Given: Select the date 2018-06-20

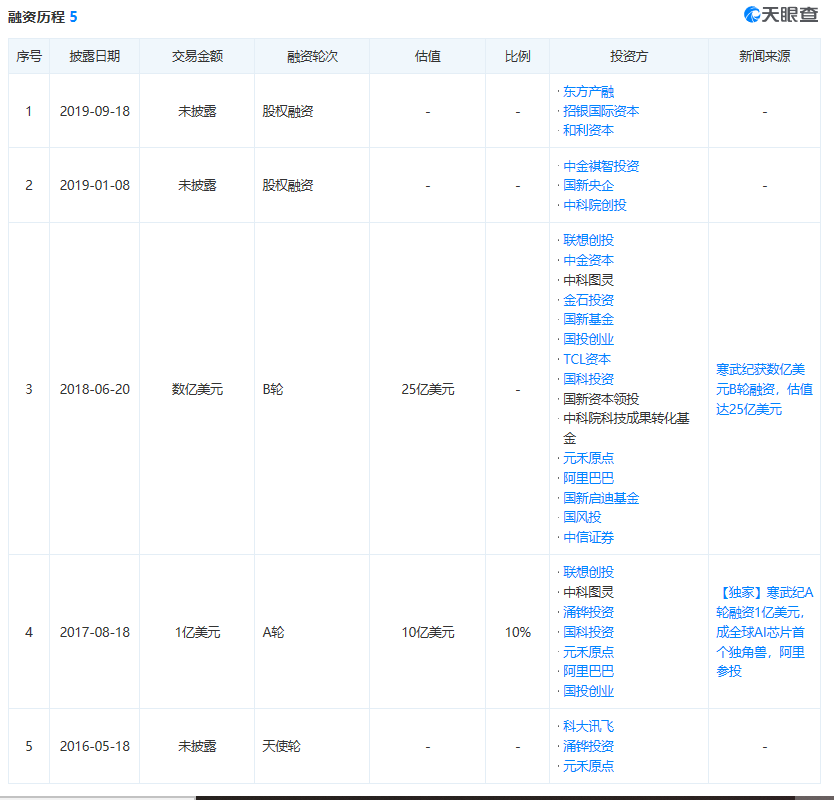Looking at the screenshot, I should (x=95, y=389).
